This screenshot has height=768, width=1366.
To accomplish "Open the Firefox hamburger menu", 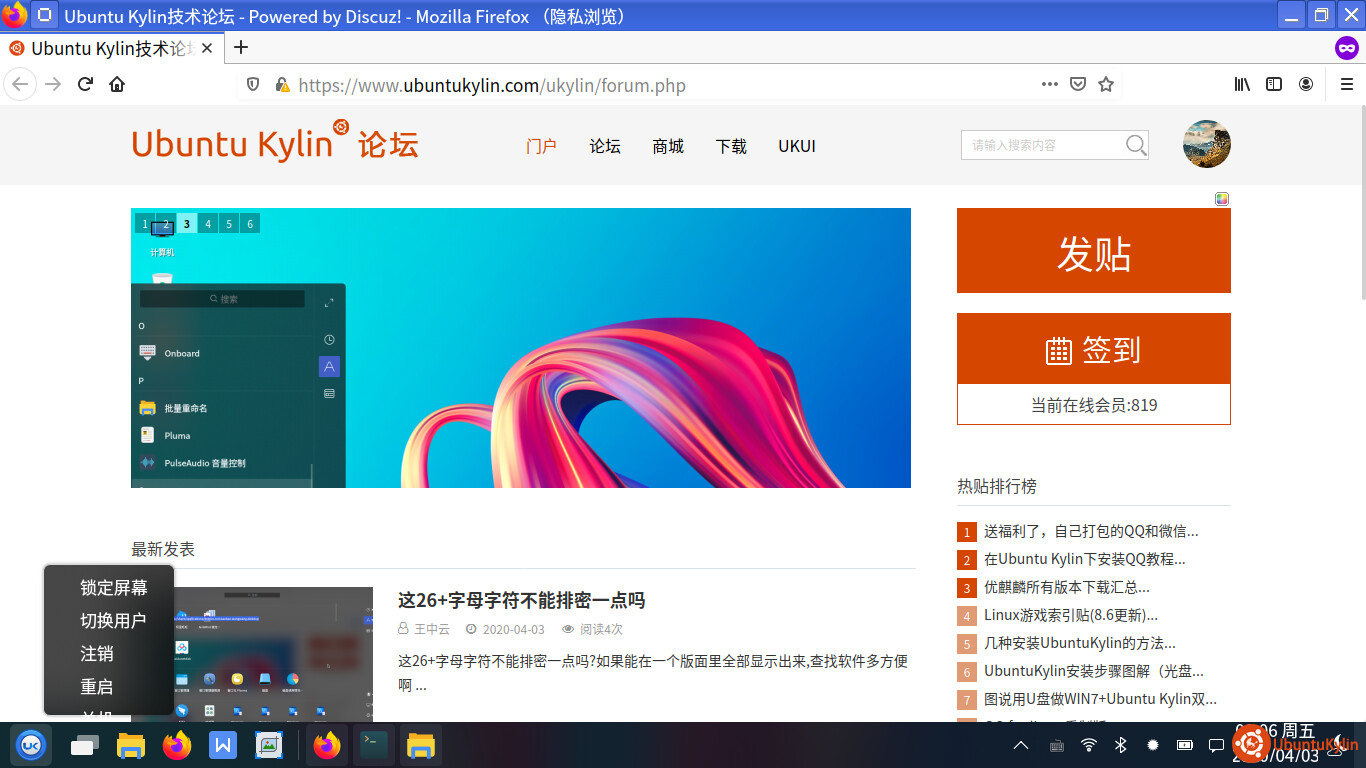I will point(1347,85).
